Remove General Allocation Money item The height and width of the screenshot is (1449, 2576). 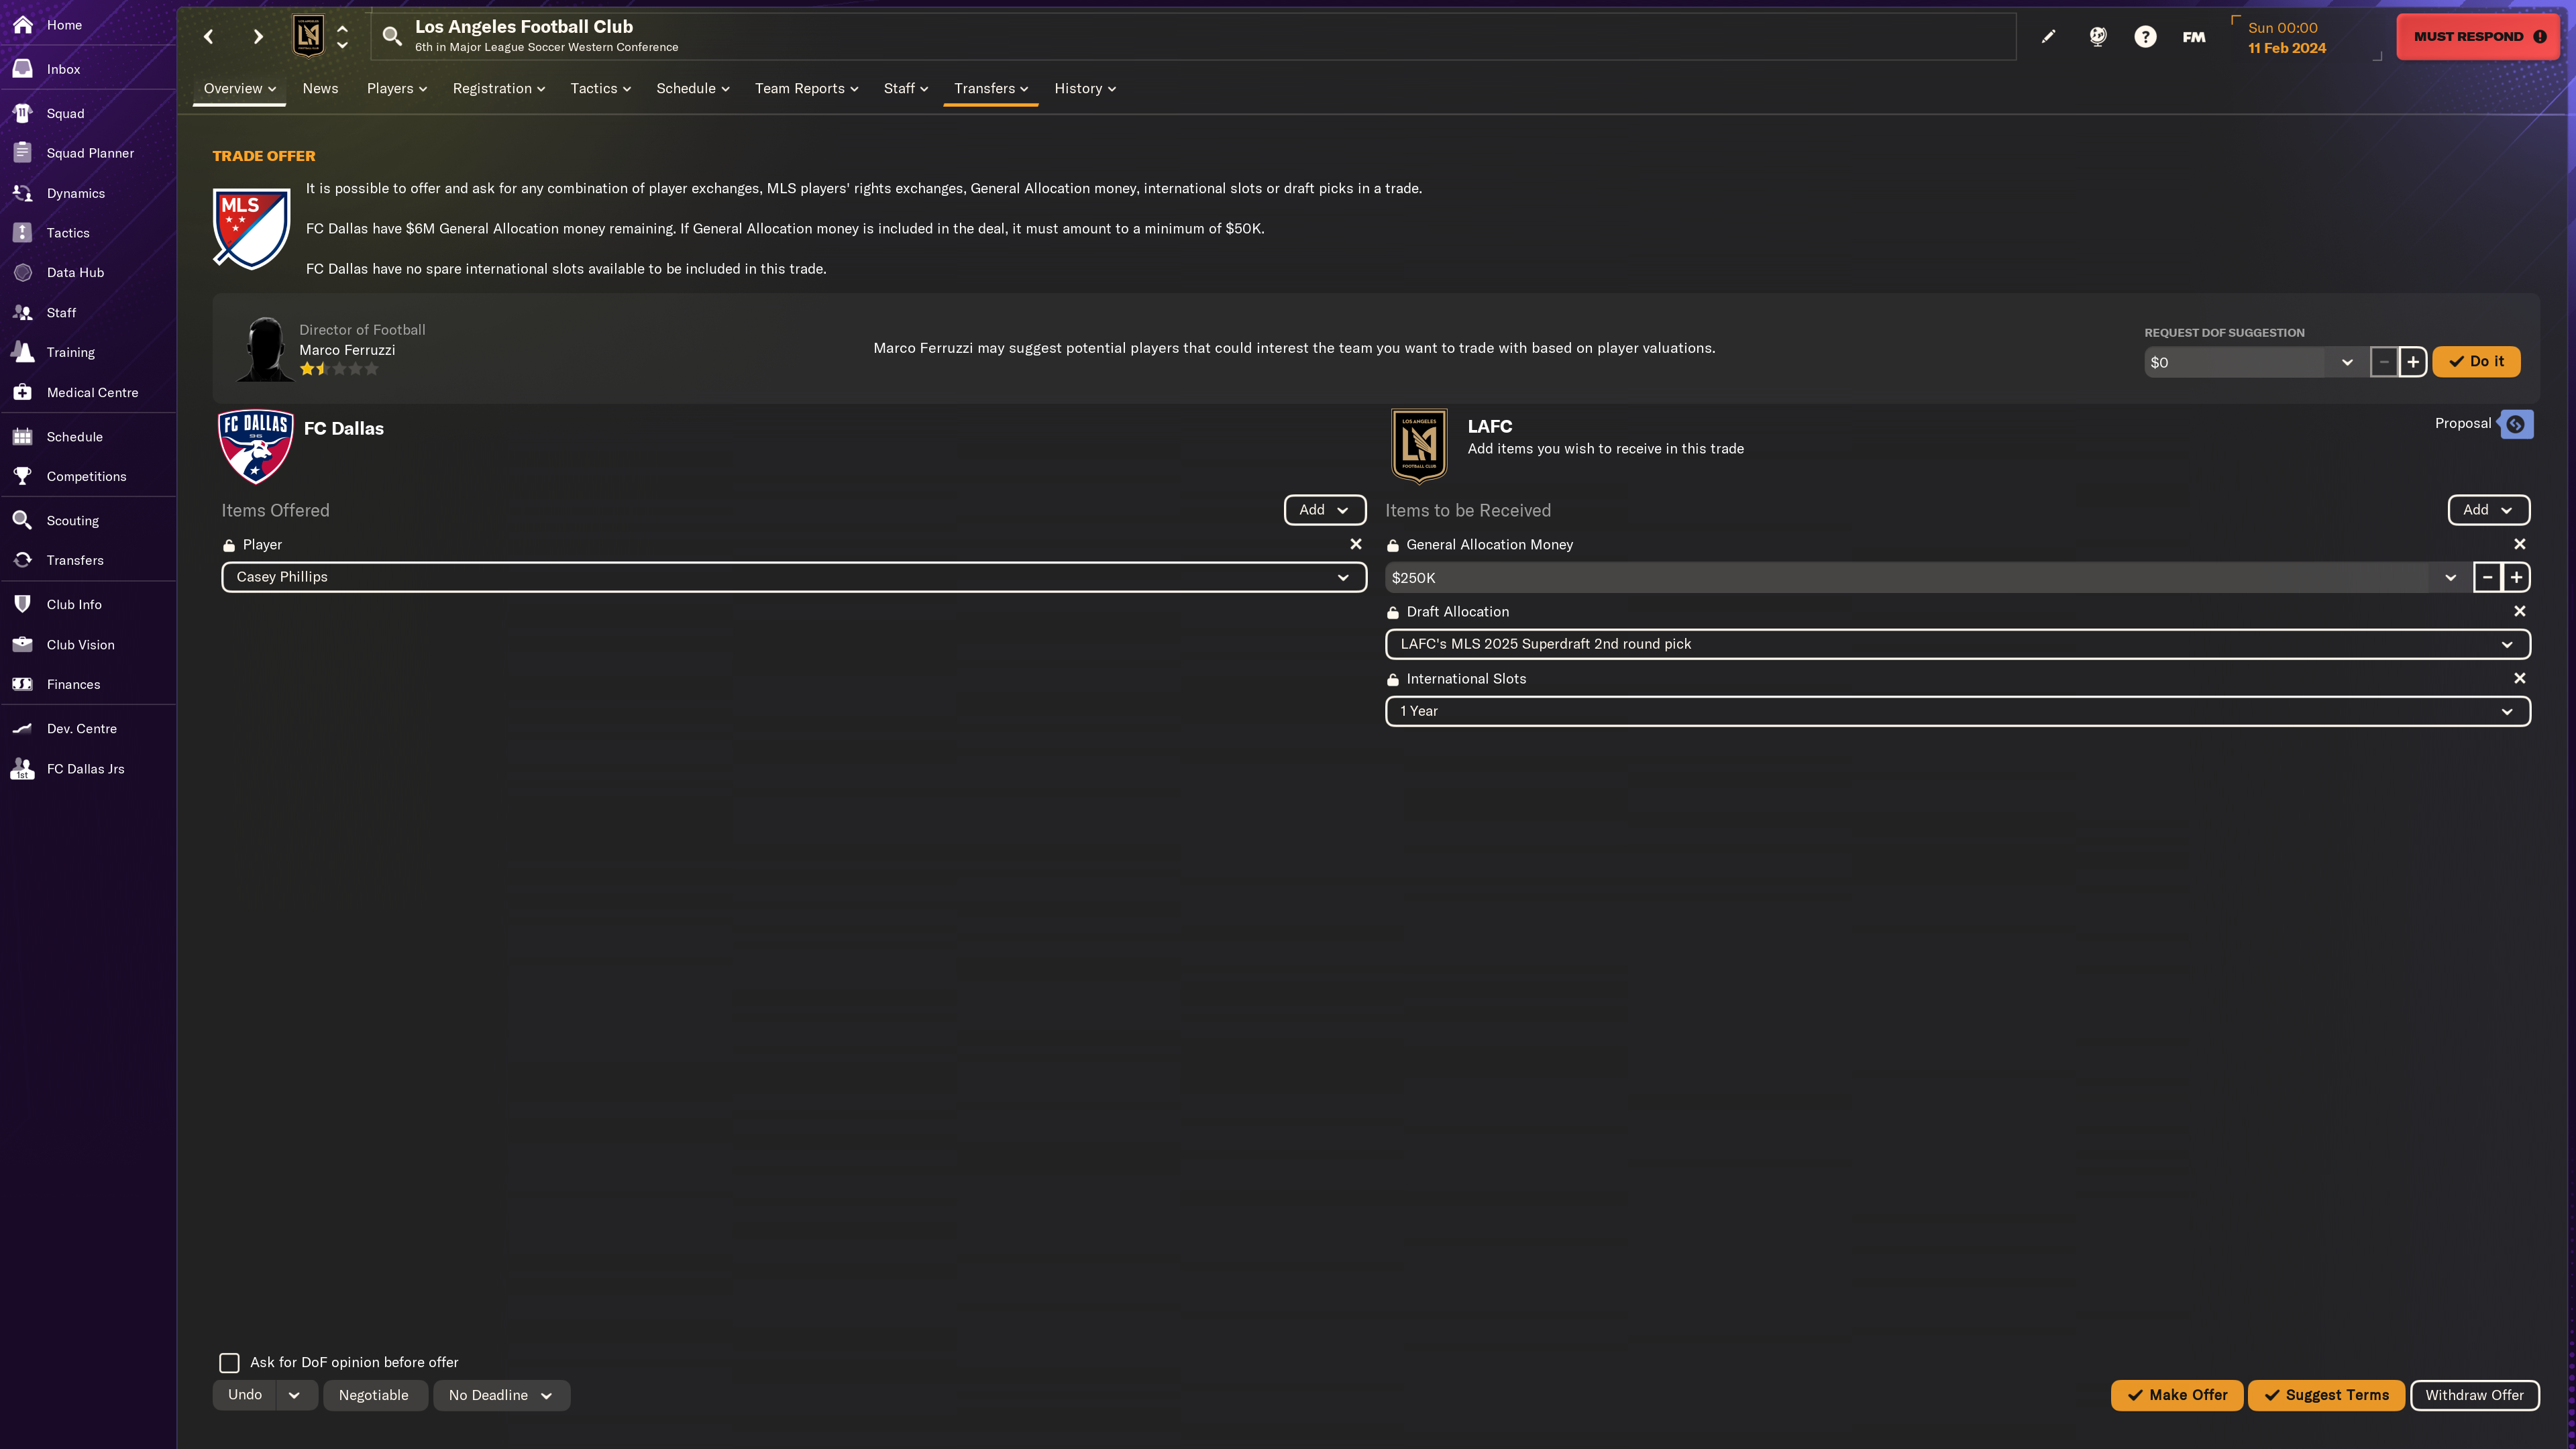(x=2520, y=544)
